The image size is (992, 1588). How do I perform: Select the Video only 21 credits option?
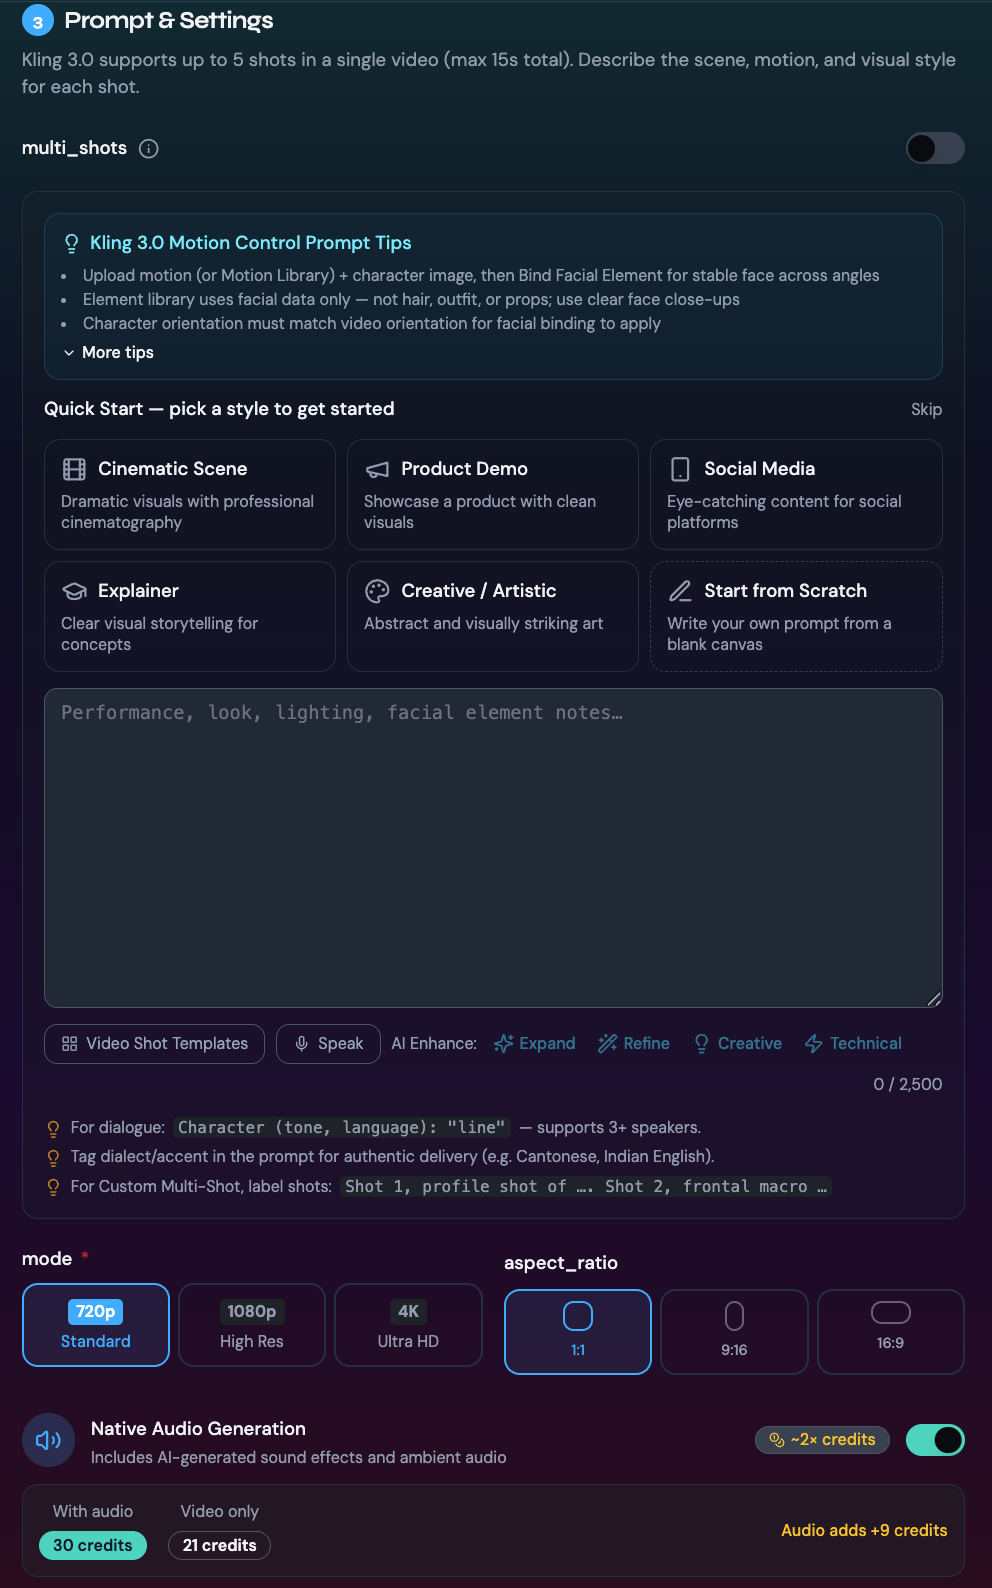coord(219,1545)
